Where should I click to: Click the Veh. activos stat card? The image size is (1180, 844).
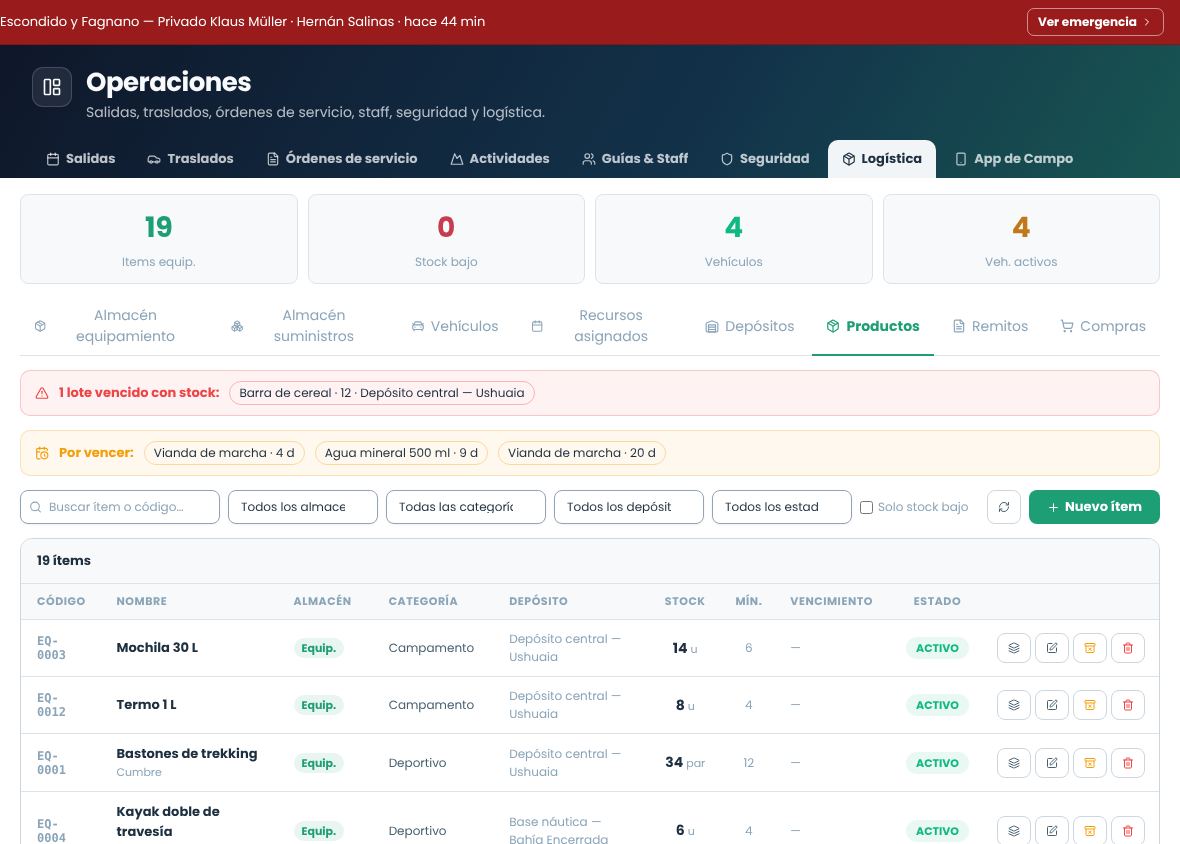1021,239
